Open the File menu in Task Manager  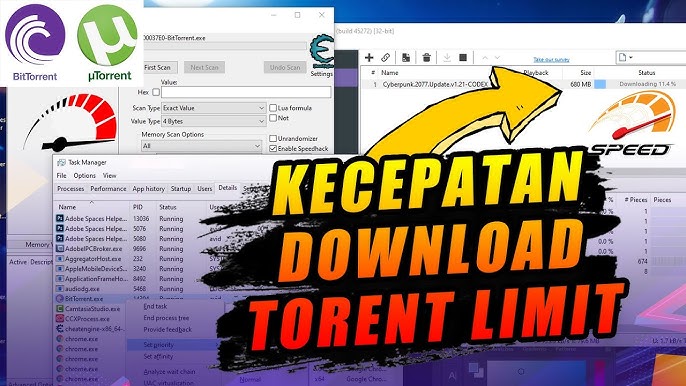[x=62, y=175]
